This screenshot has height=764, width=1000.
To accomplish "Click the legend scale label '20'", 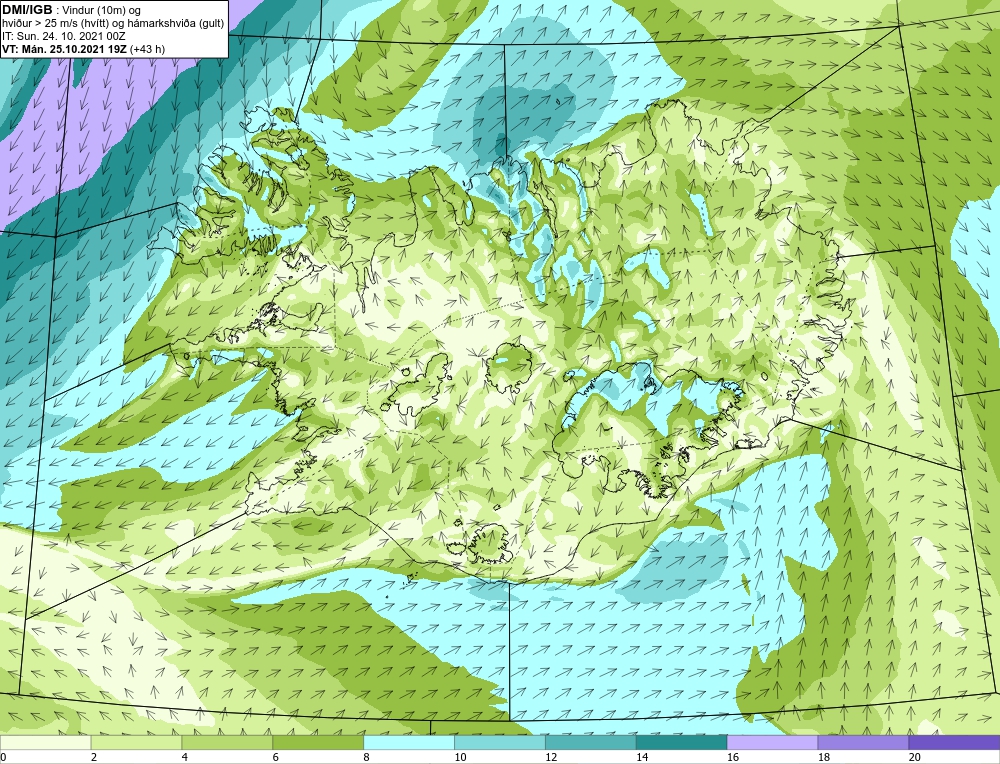I will point(915,757).
